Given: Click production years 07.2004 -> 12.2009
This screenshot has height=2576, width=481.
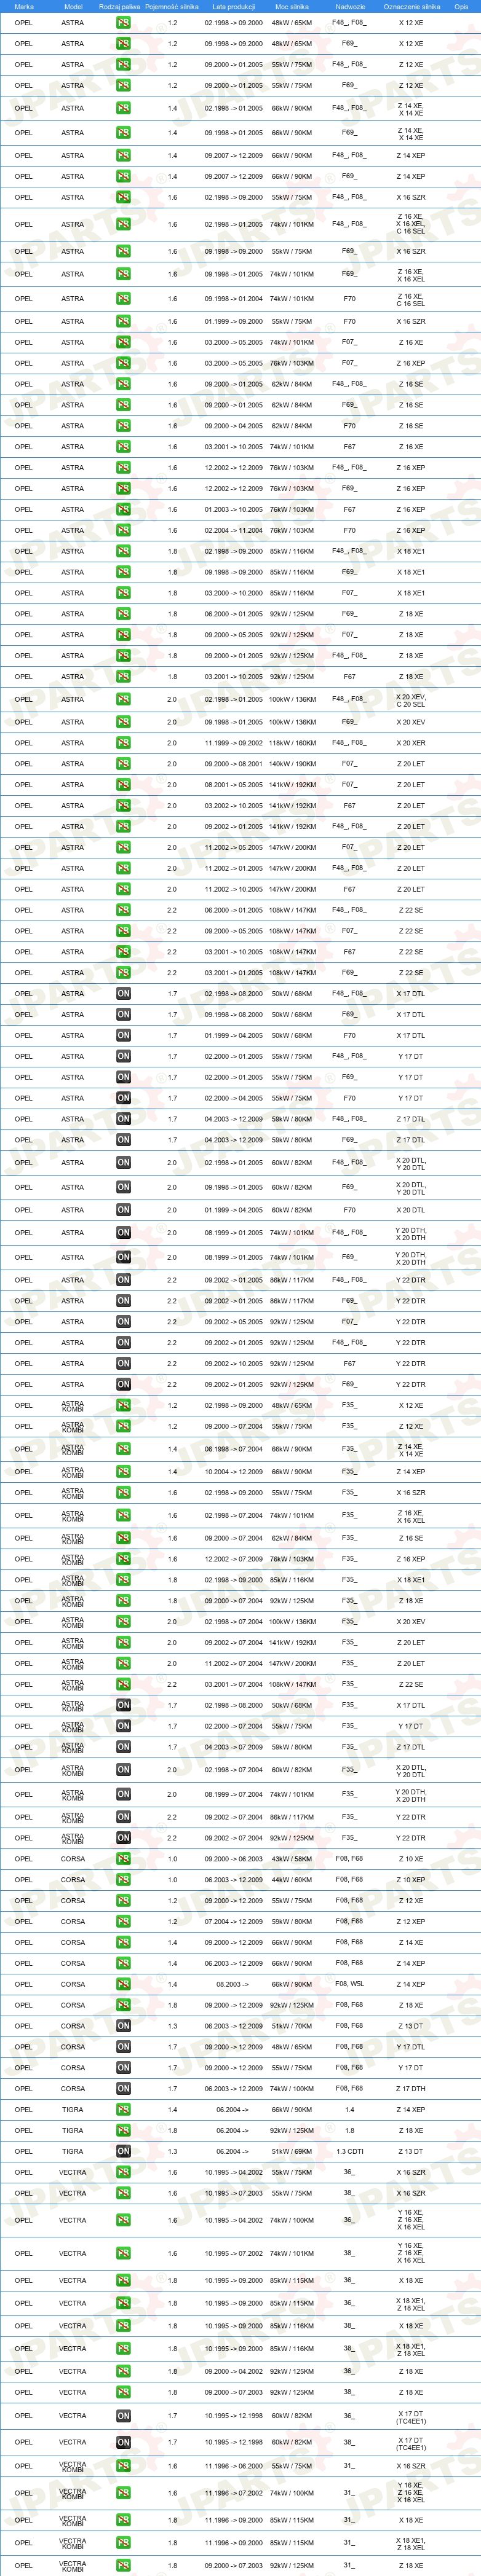Looking at the screenshot, I should 234,1922.
